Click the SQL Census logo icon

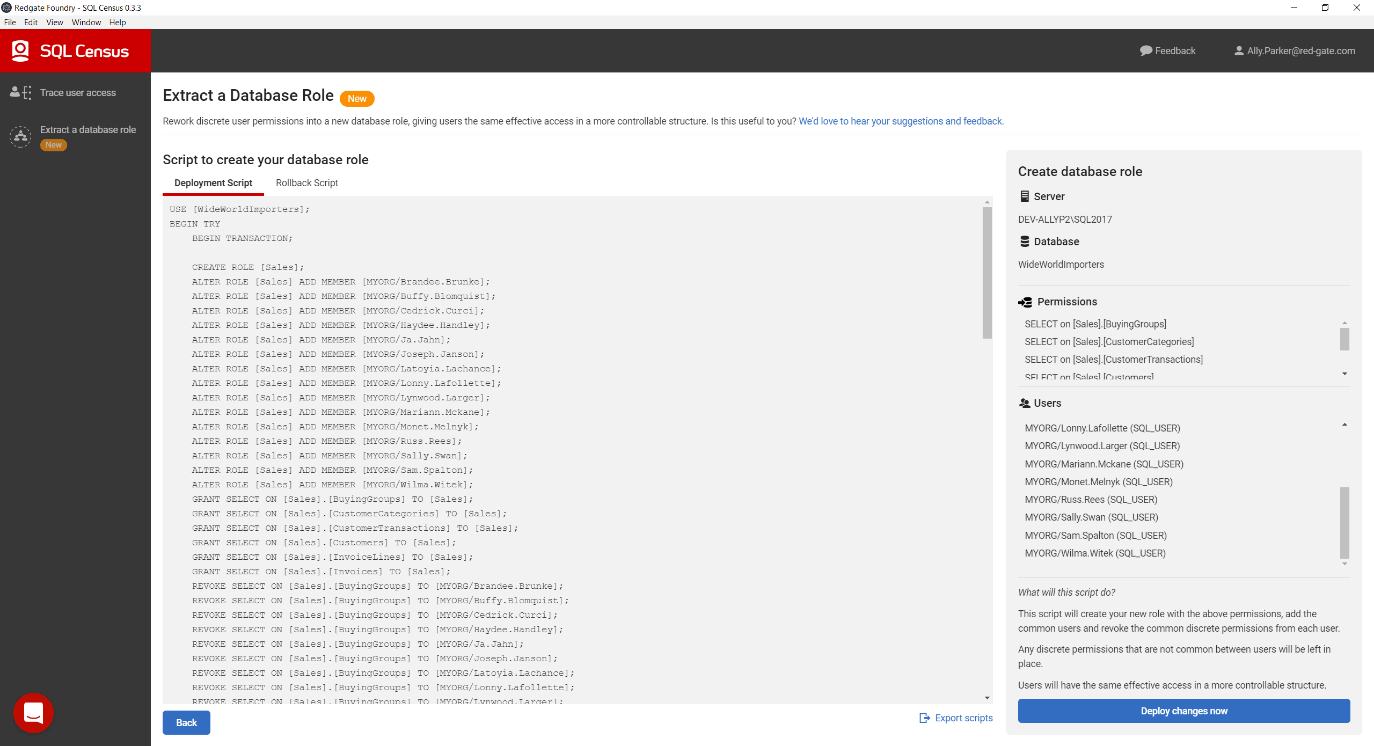point(20,51)
